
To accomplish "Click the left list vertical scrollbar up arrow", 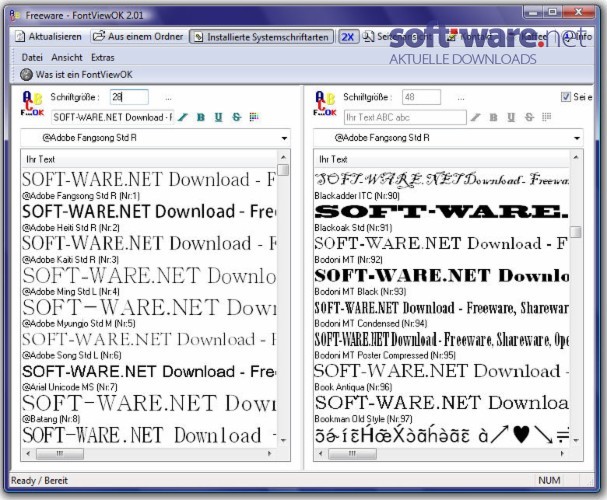I will [x=283, y=157].
